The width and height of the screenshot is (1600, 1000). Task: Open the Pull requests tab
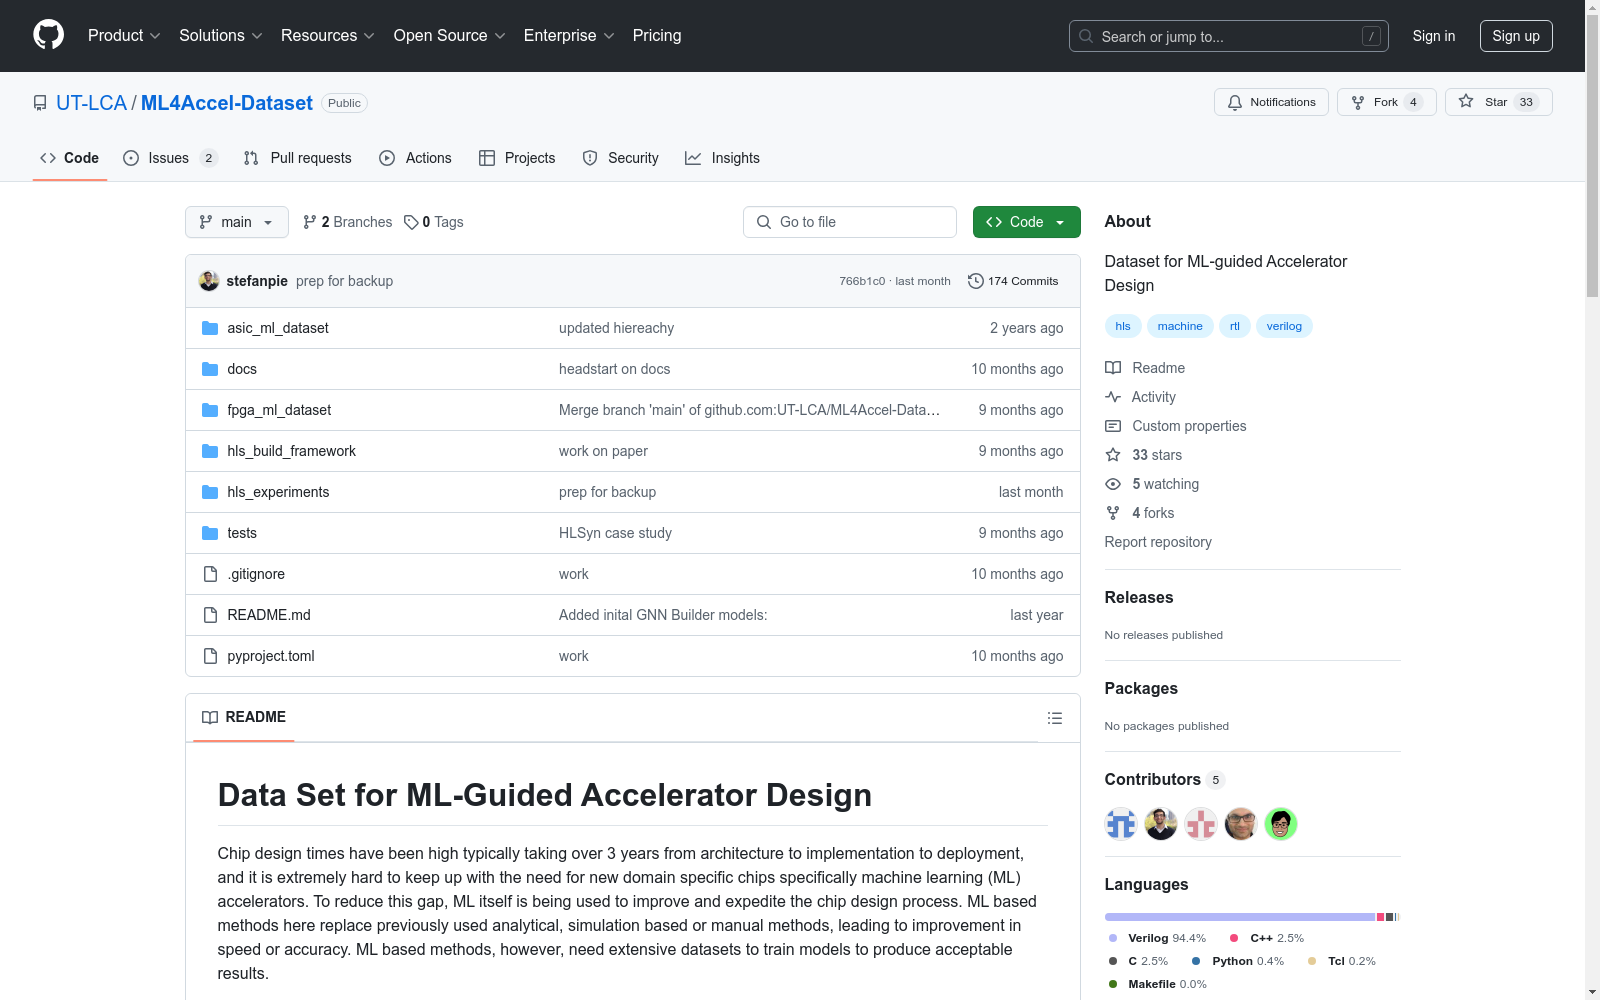[x=298, y=158]
